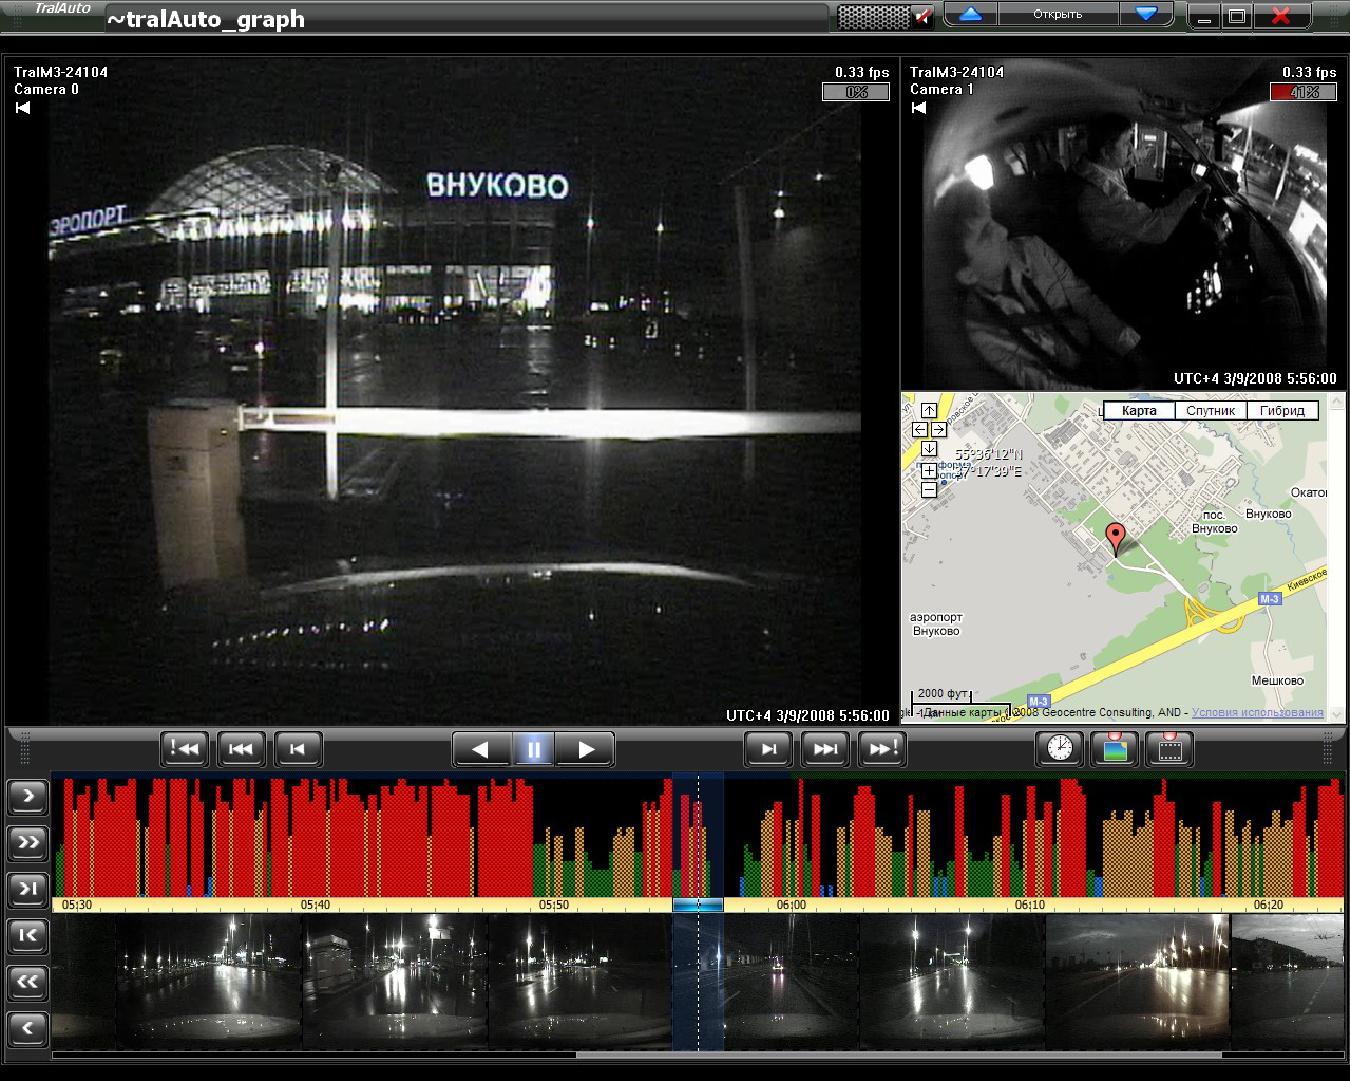
Task: Jump to next alarm event button
Action: click(883, 748)
